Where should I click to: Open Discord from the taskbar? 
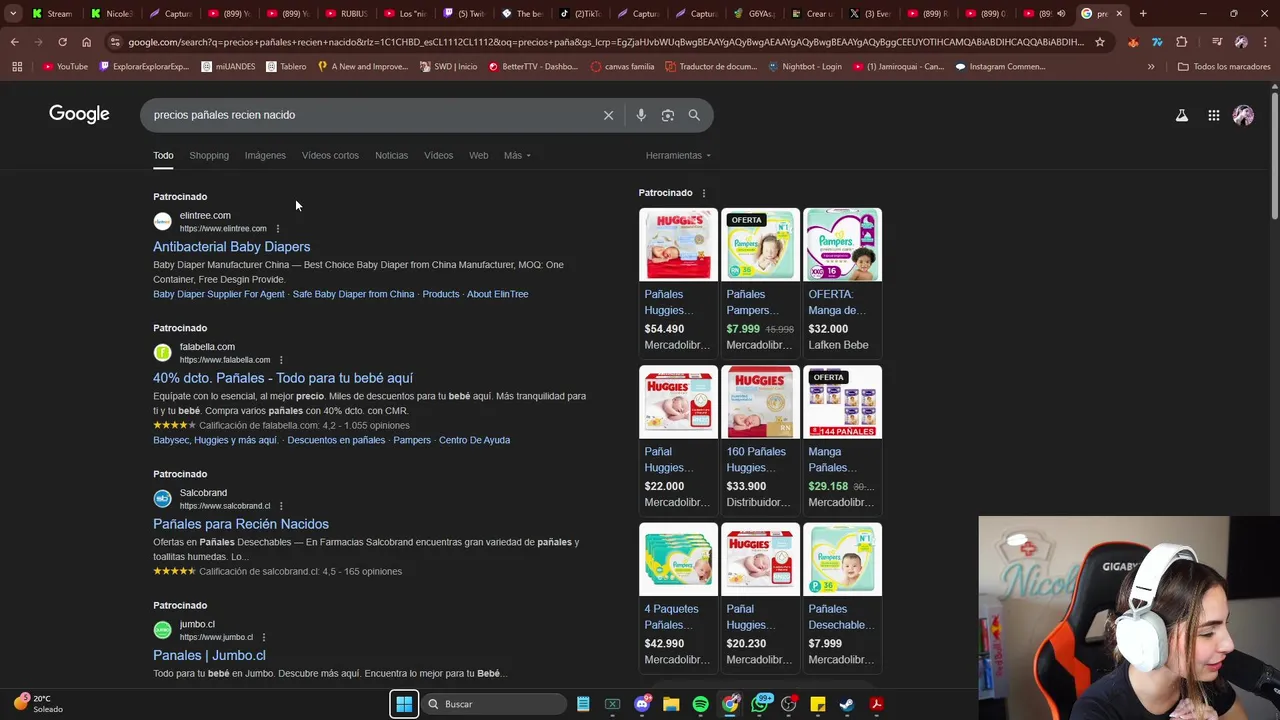(642, 704)
